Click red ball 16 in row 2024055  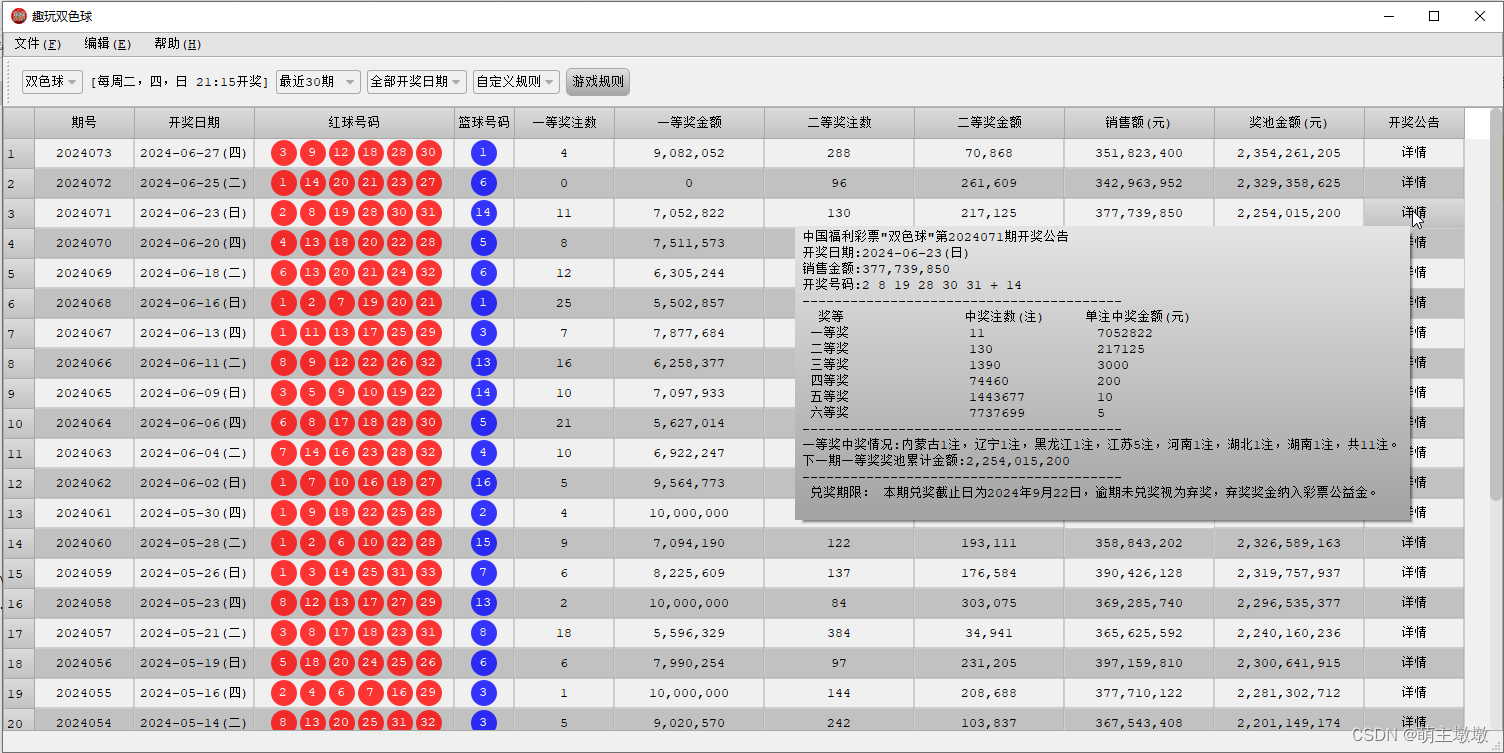click(x=399, y=693)
